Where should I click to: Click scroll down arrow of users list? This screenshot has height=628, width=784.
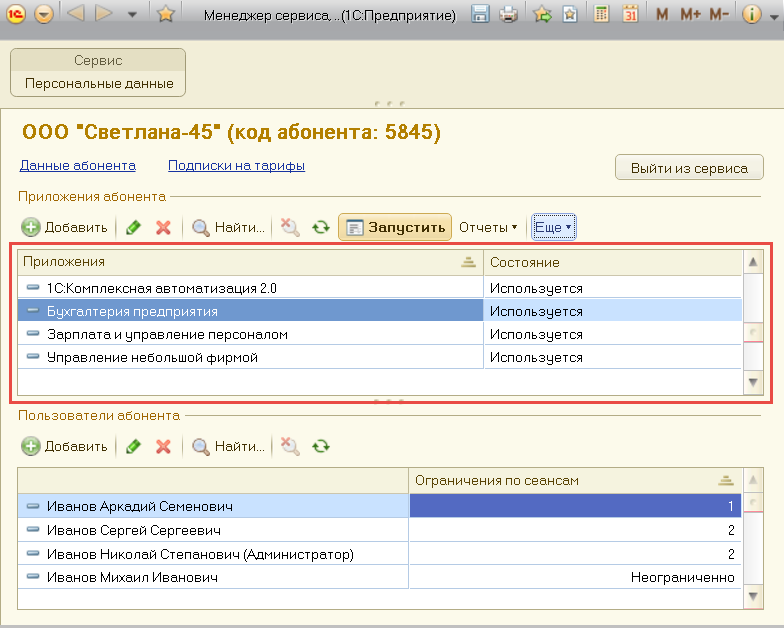(753, 596)
